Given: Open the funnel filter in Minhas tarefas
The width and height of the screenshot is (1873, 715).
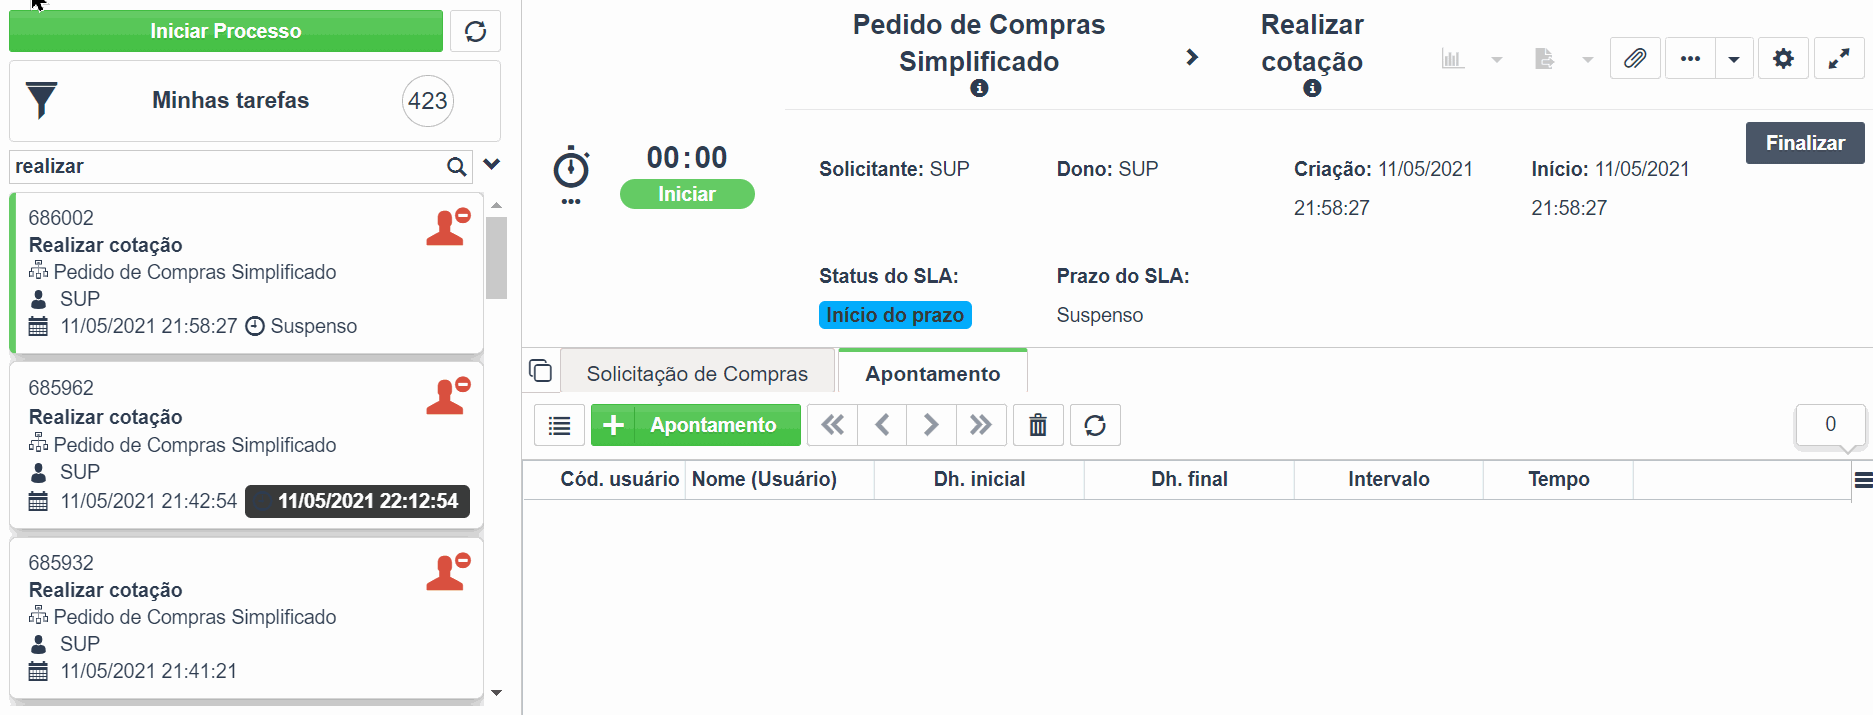Looking at the screenshot, I should [41, 100].
